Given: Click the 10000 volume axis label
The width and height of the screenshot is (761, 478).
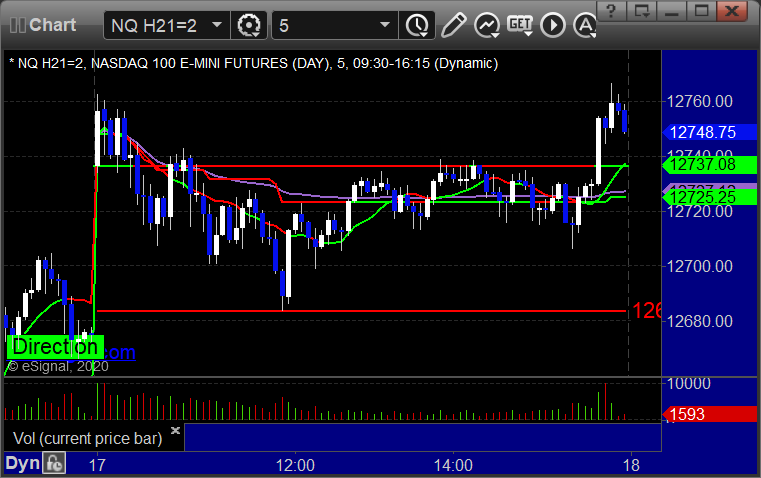Looking at the screenshot, I should [689, 383].
